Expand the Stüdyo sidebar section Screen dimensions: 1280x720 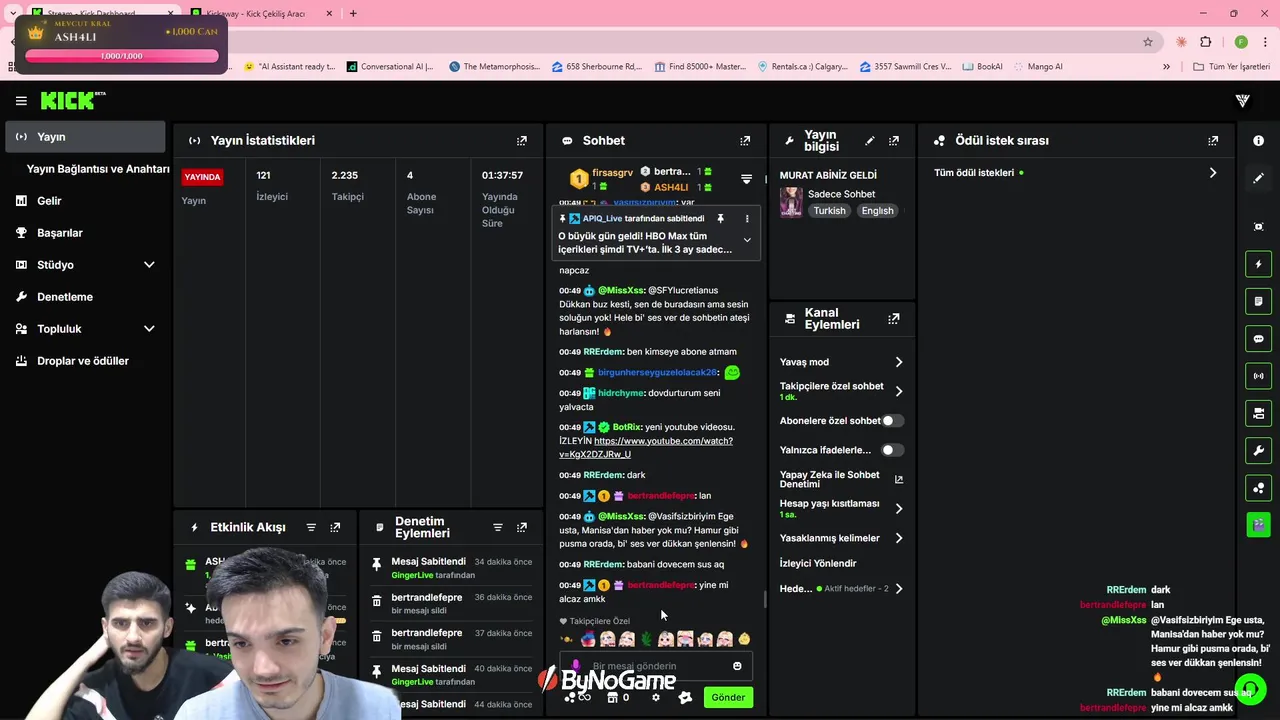pyautogui.click(x=149, y=265)
